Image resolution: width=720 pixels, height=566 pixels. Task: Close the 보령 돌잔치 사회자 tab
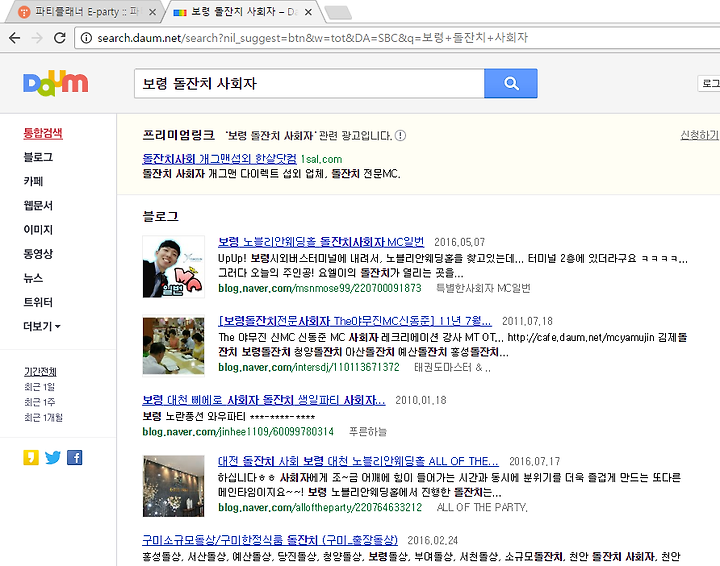309,12
